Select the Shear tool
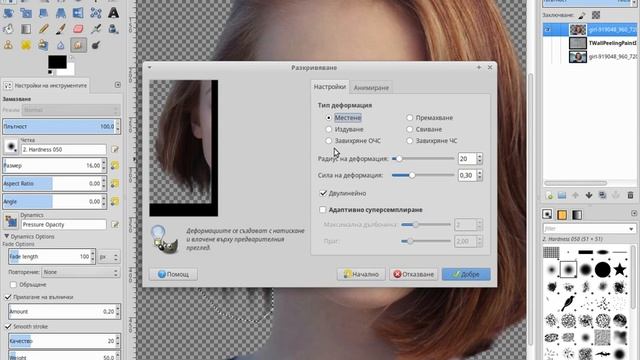This screenshot has width=640, height=360. (43, 13)
